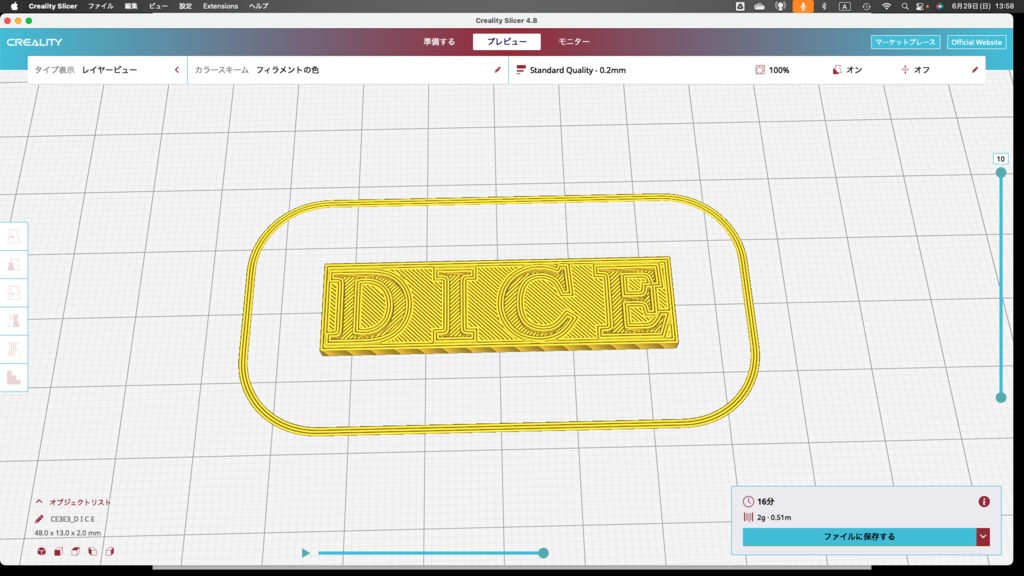
Task: Click the Bluetooth icon in menu bar
Action: (824, 6)
